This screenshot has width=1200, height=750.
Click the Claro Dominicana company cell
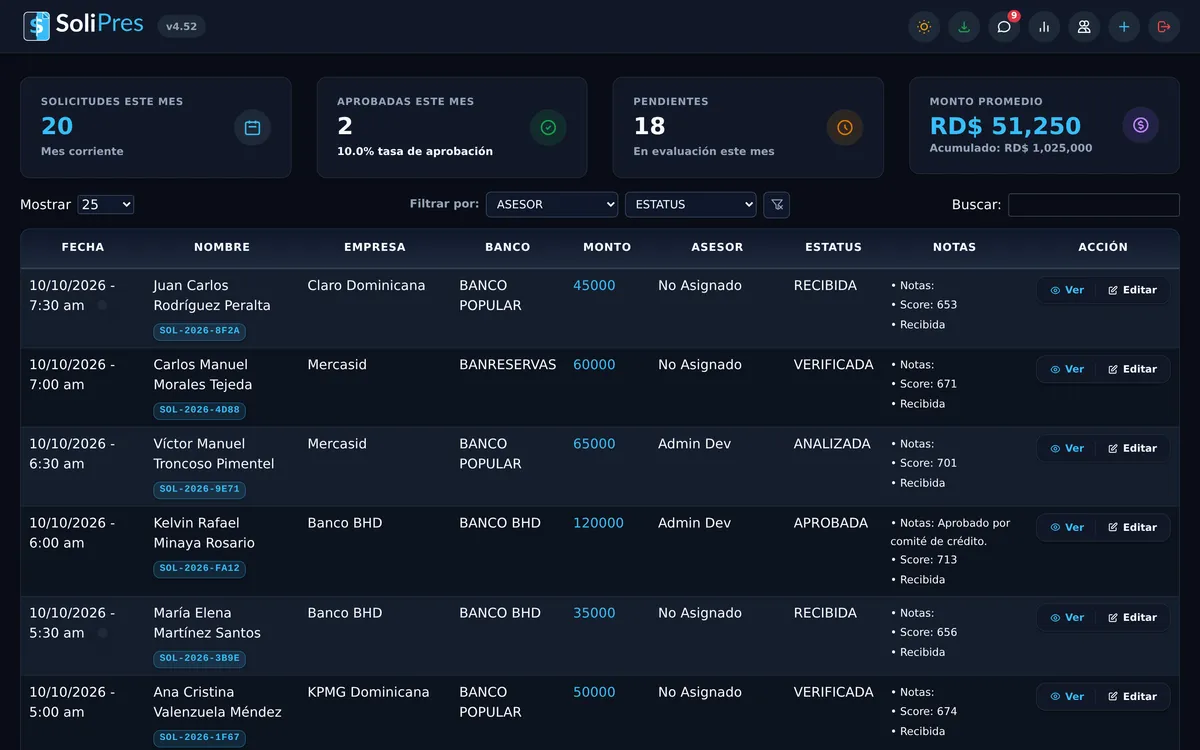(366, 286)
